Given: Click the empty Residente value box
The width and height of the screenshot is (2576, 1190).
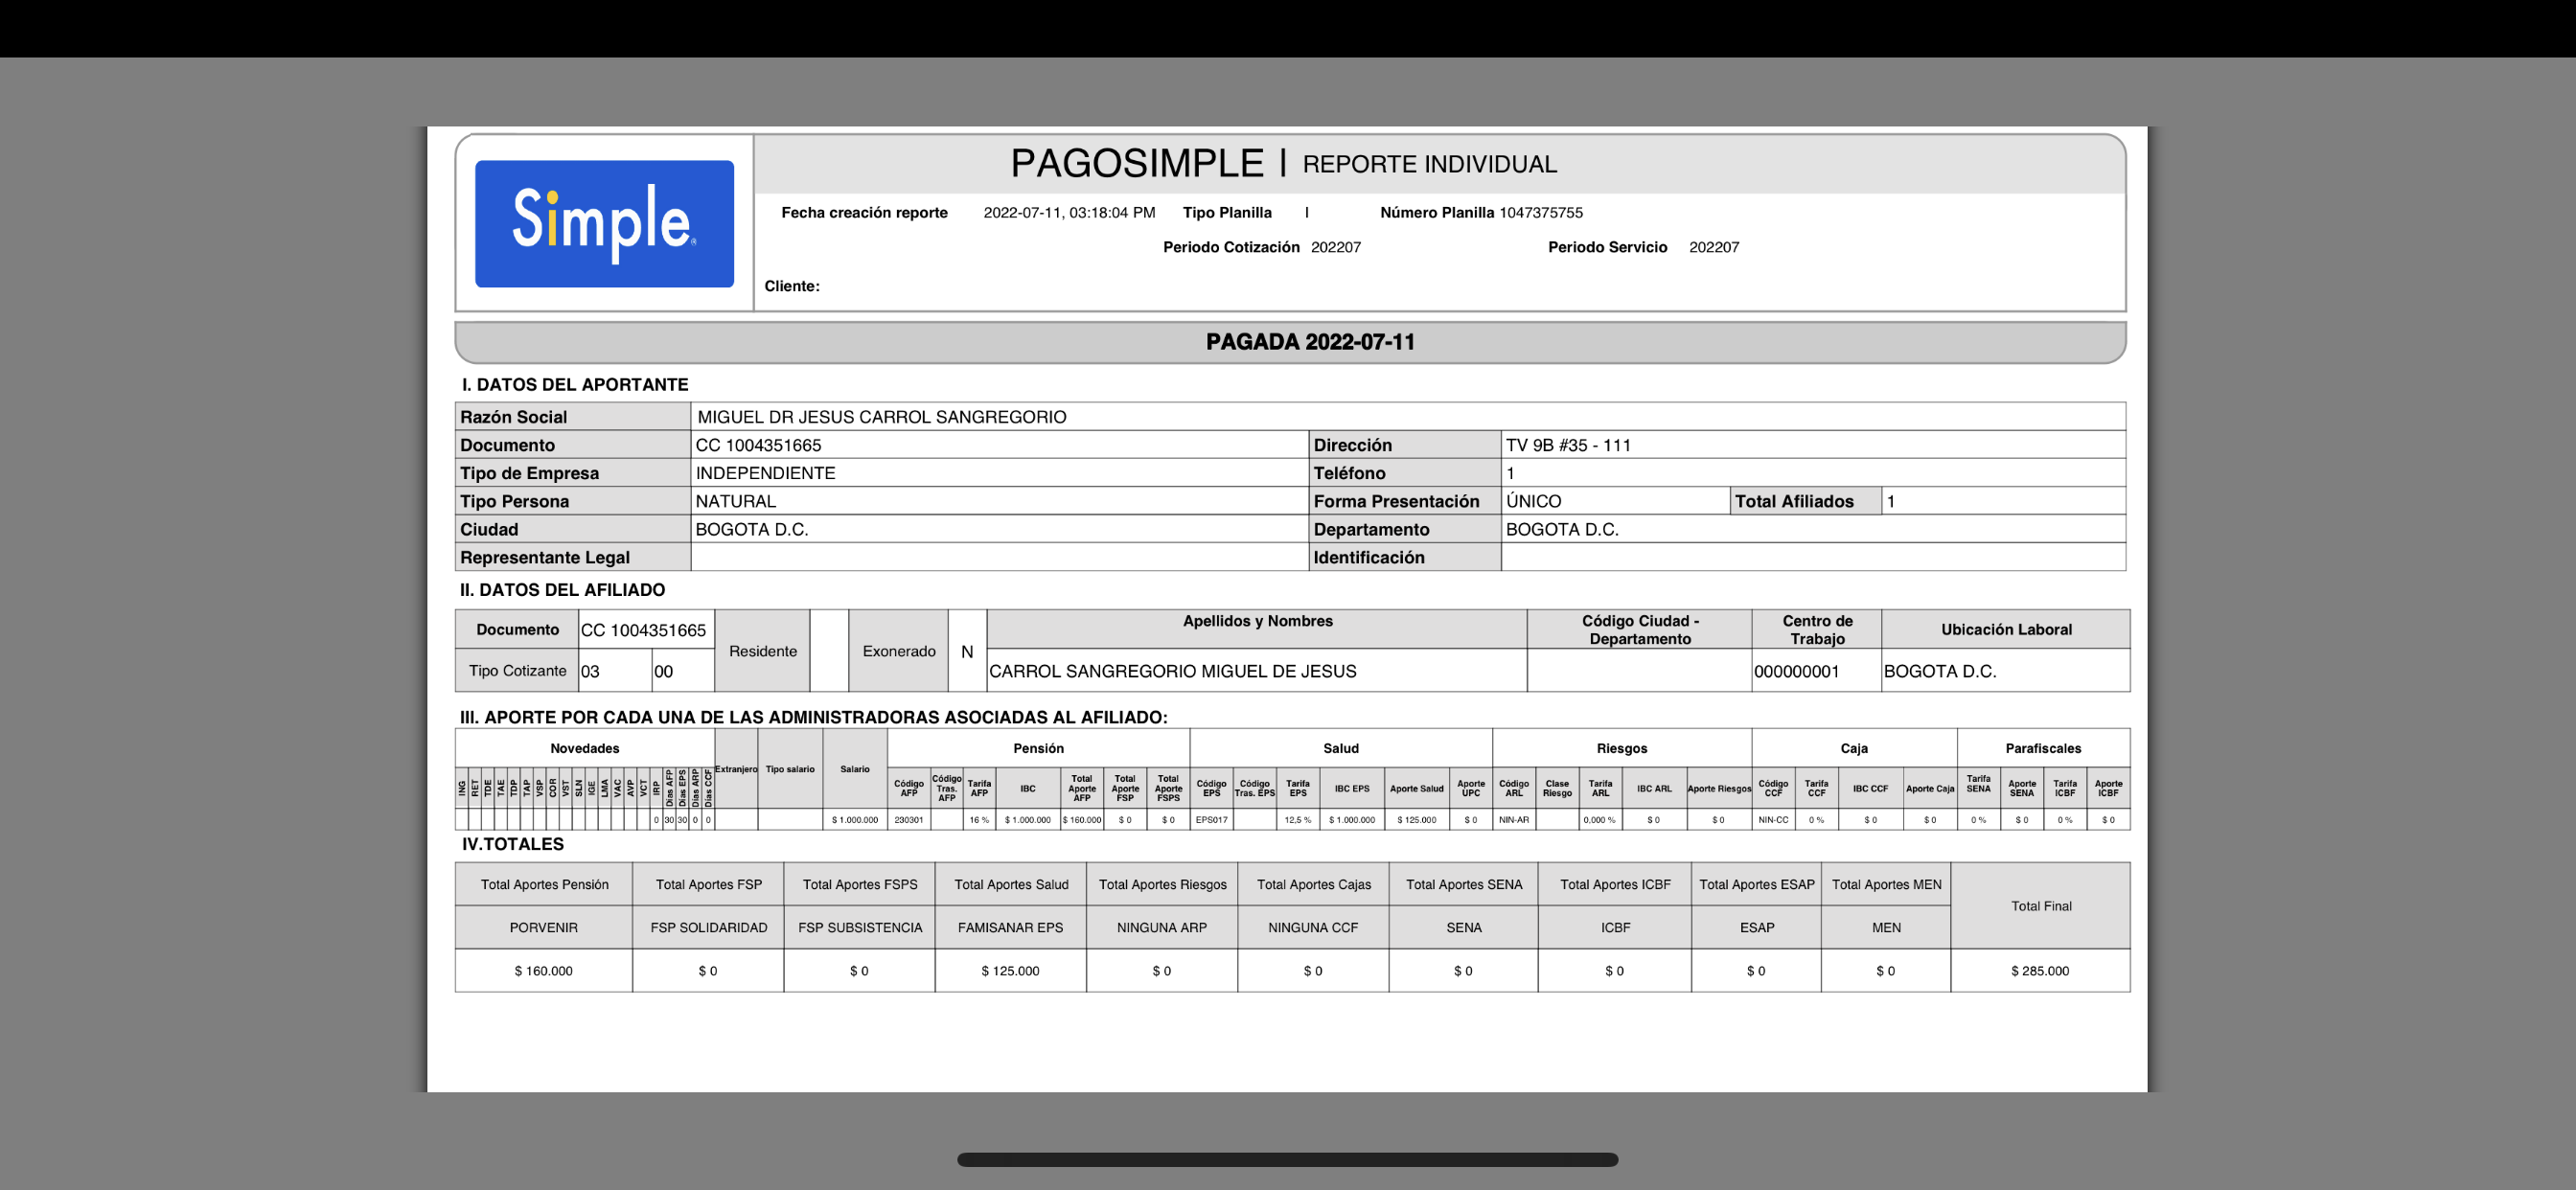Looking at the screenshot, I should coord(828,651).
